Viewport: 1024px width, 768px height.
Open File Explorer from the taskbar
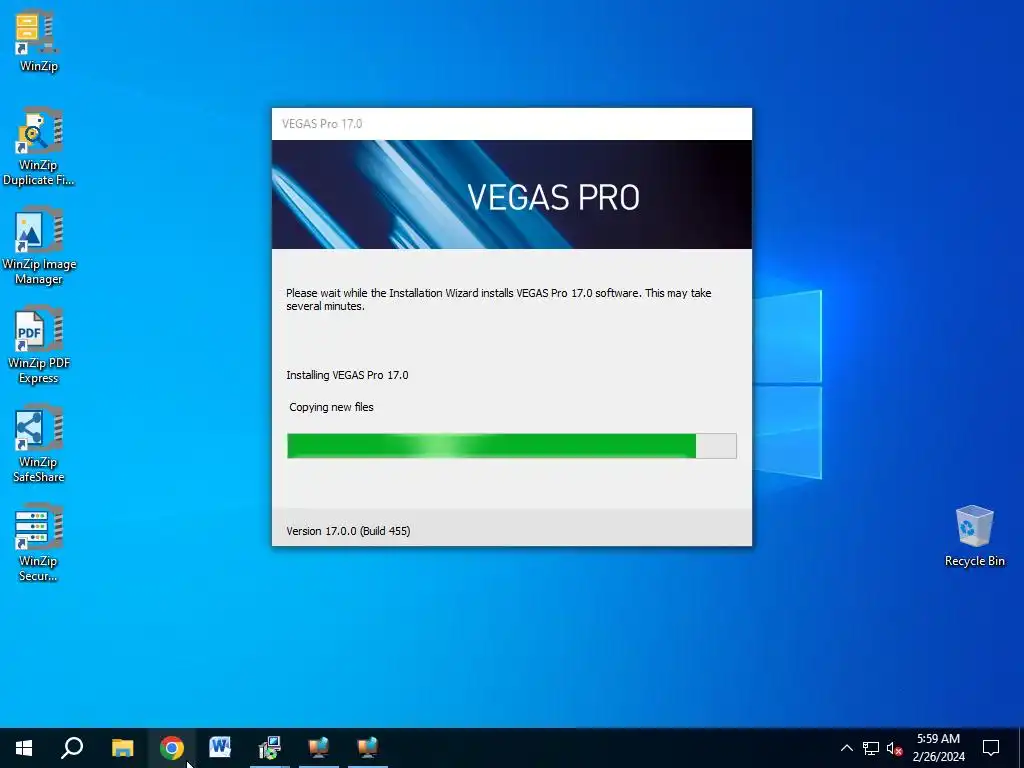(x=122, y=748)
